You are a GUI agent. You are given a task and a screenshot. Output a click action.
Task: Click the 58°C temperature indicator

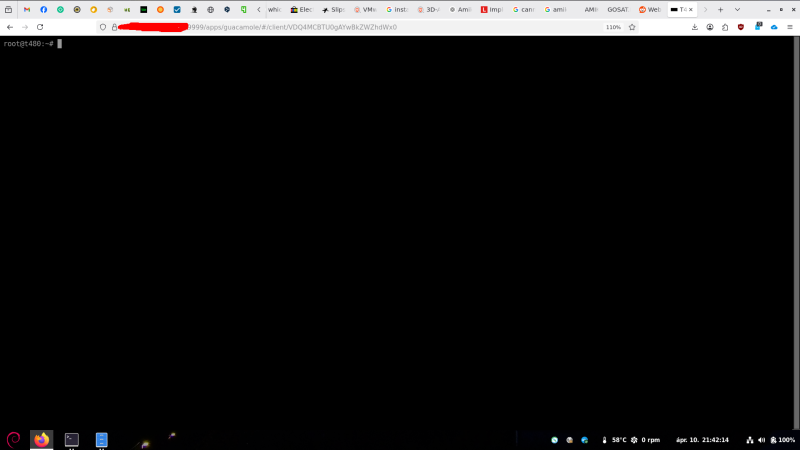coord(614,440)
